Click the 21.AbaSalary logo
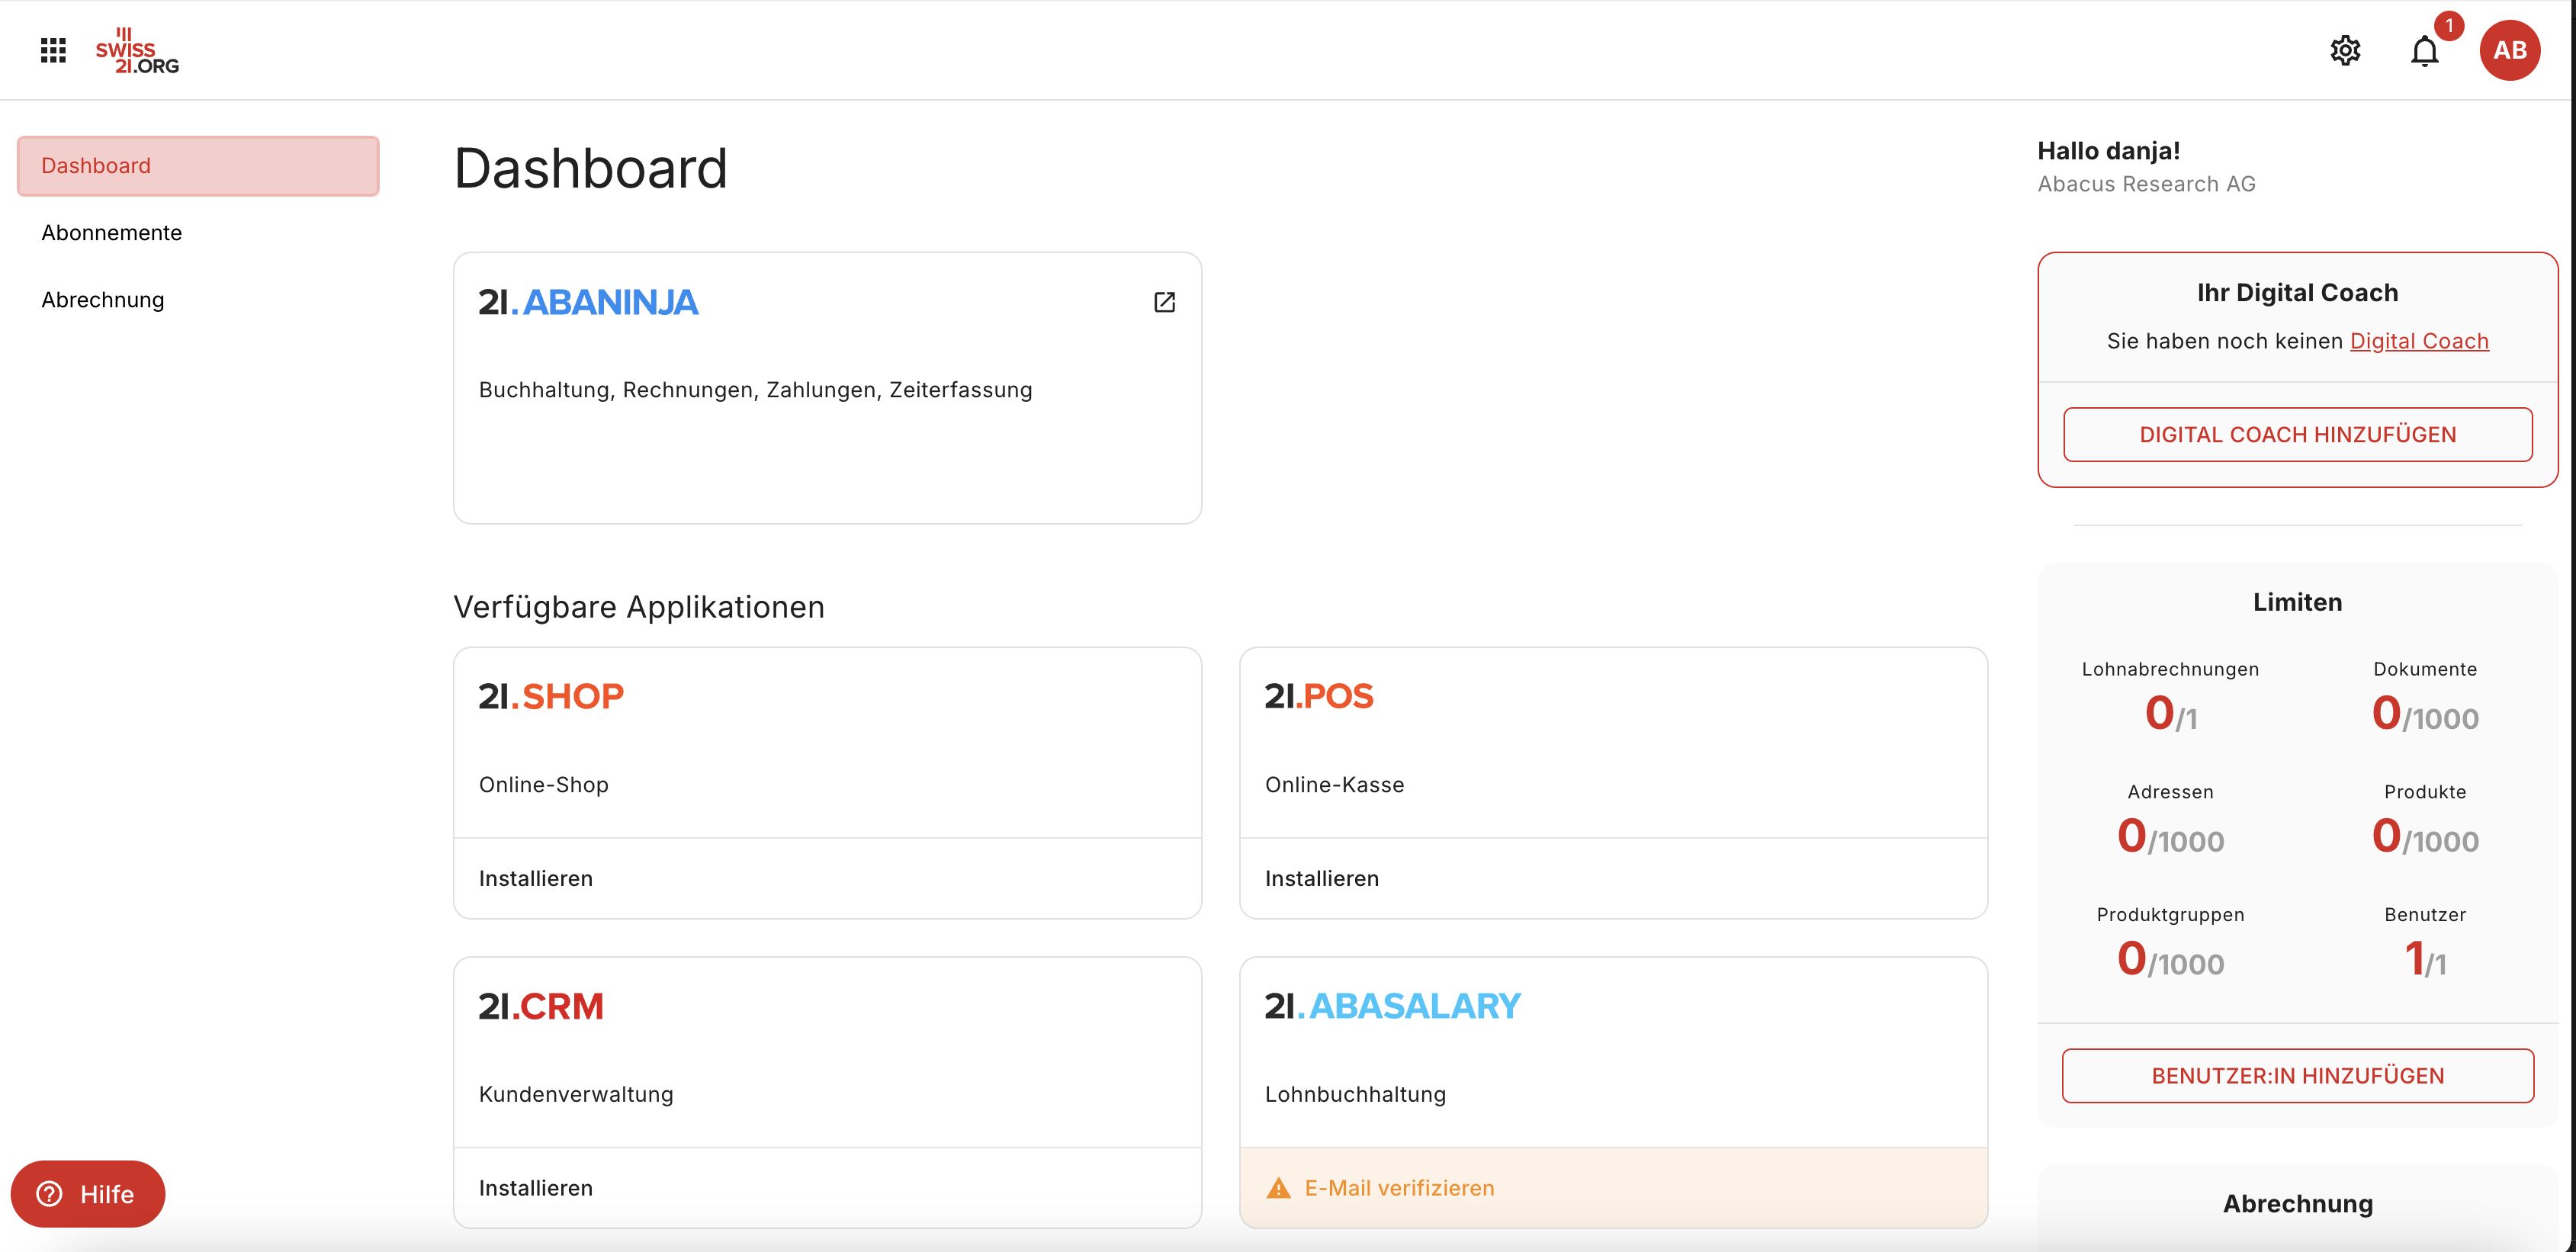 click(1392, 1006)
